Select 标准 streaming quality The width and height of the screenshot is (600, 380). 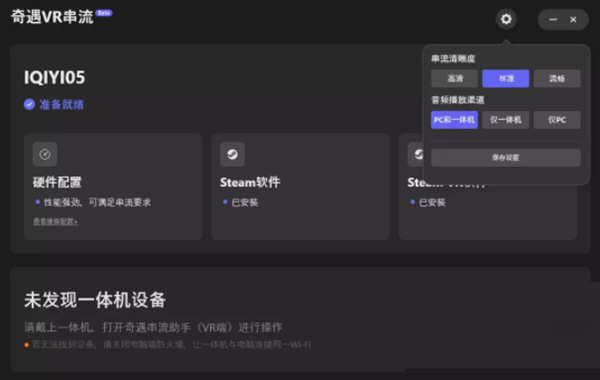(505, 78)
